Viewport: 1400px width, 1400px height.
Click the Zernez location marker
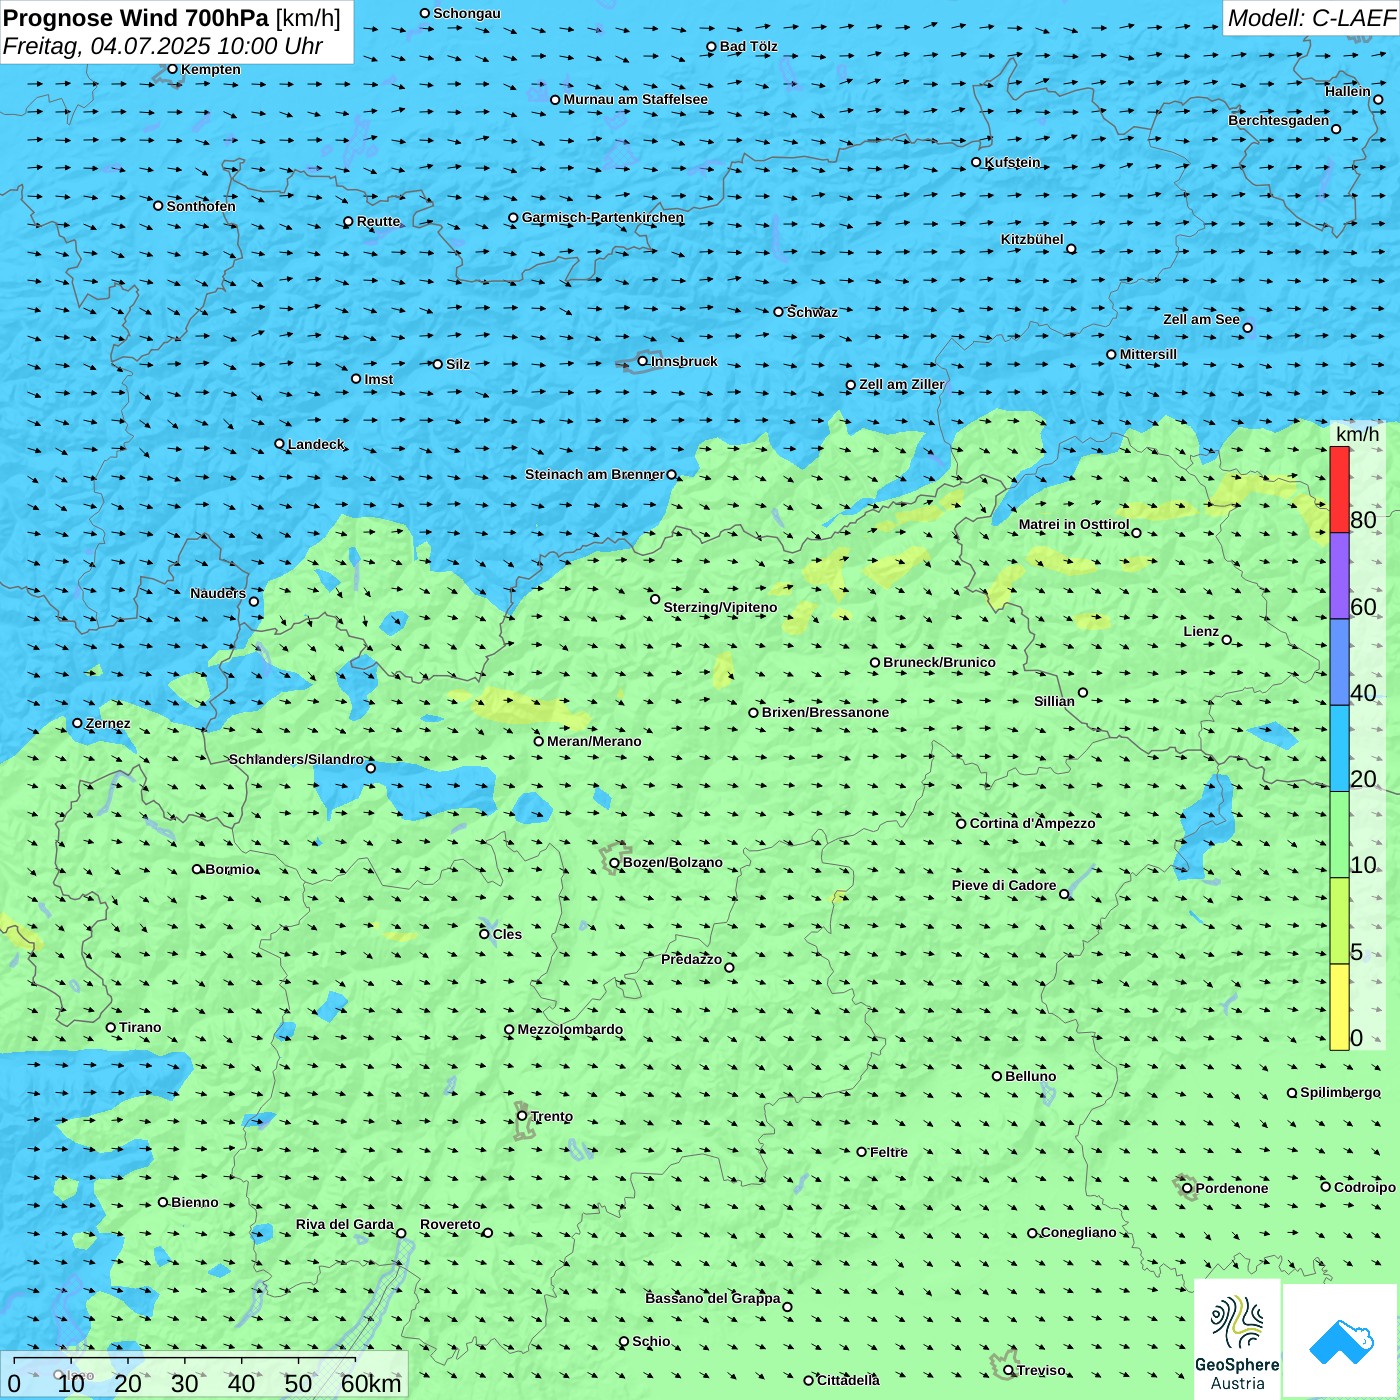click(x=77, y=723)
